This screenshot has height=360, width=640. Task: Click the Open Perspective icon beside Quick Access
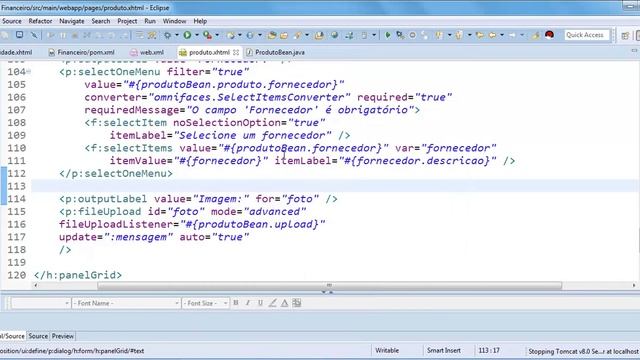625,36
